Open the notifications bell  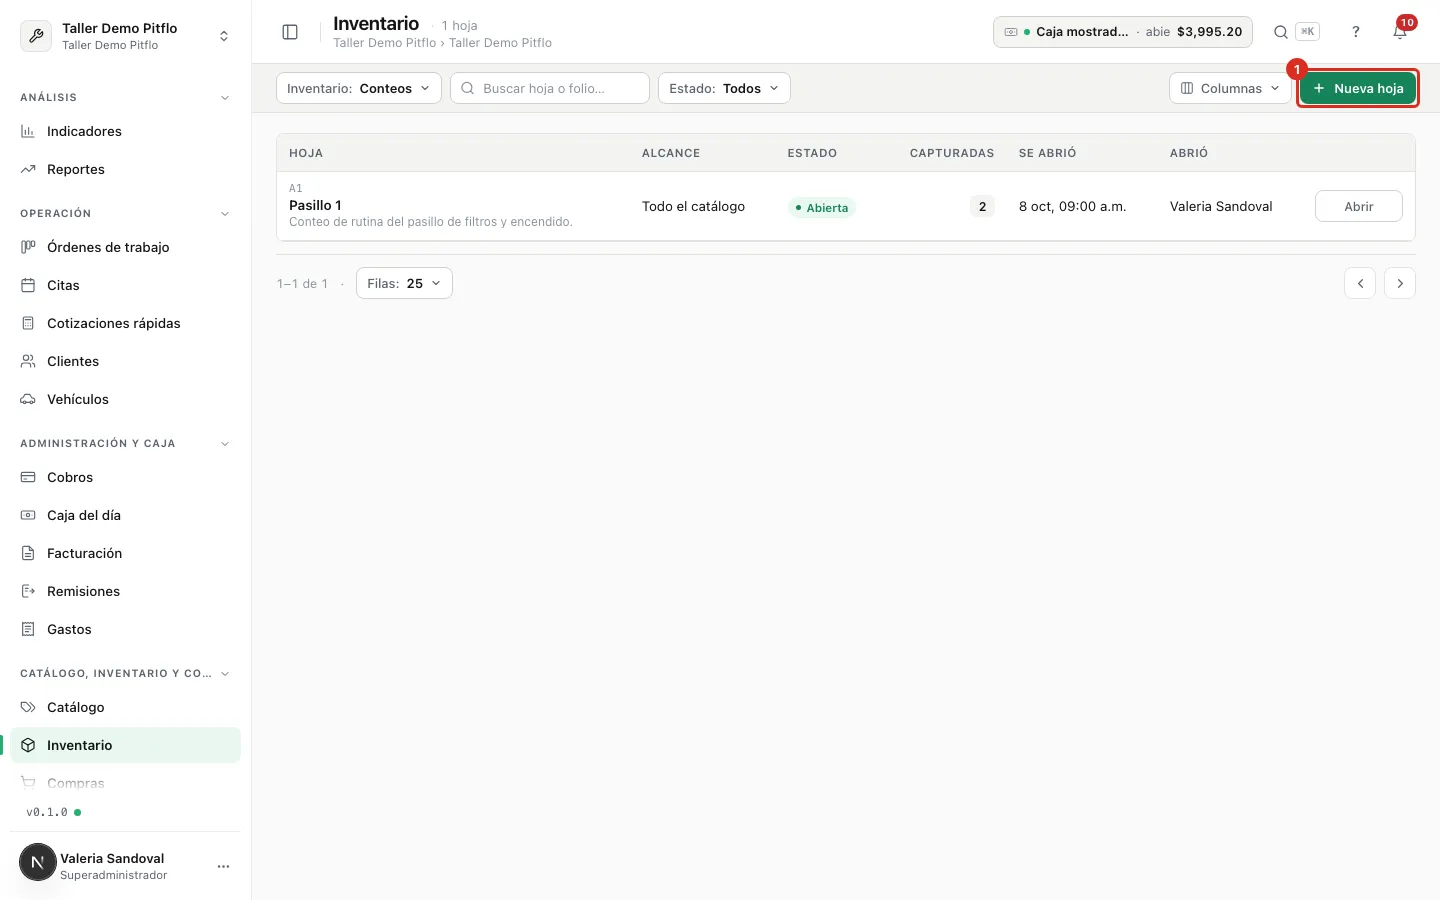pos(1400,32)
